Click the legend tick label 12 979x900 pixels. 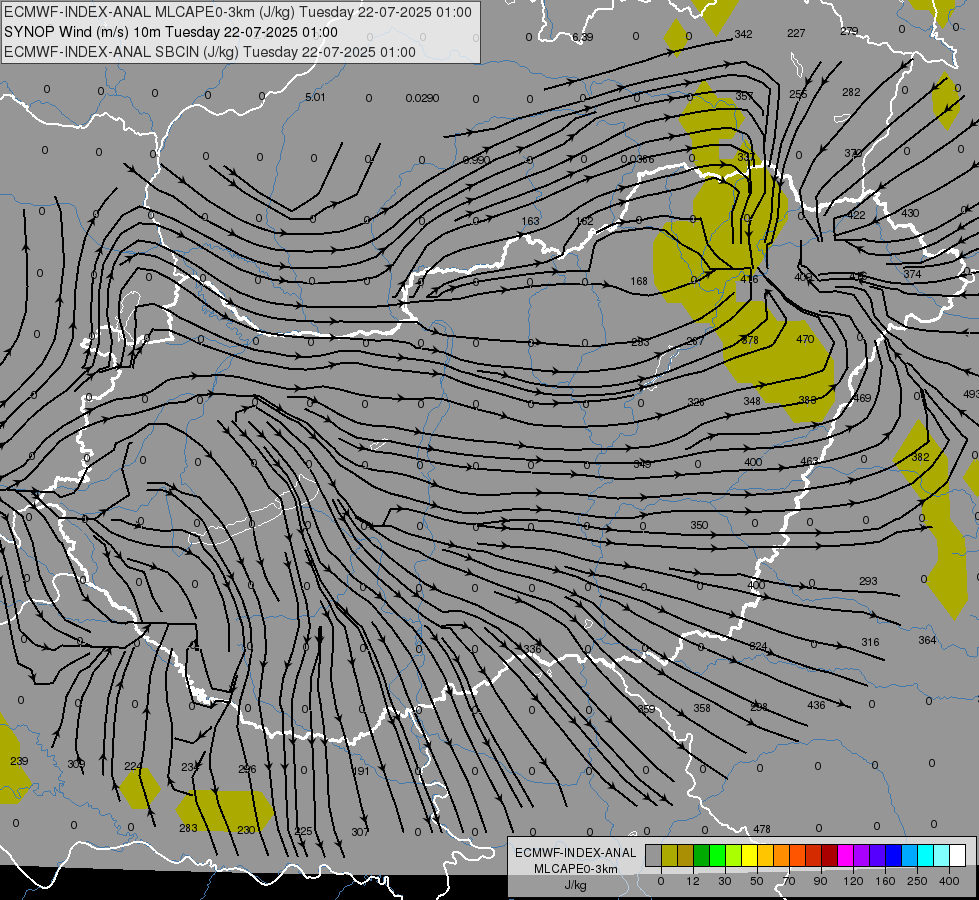(x=693, y=881)
